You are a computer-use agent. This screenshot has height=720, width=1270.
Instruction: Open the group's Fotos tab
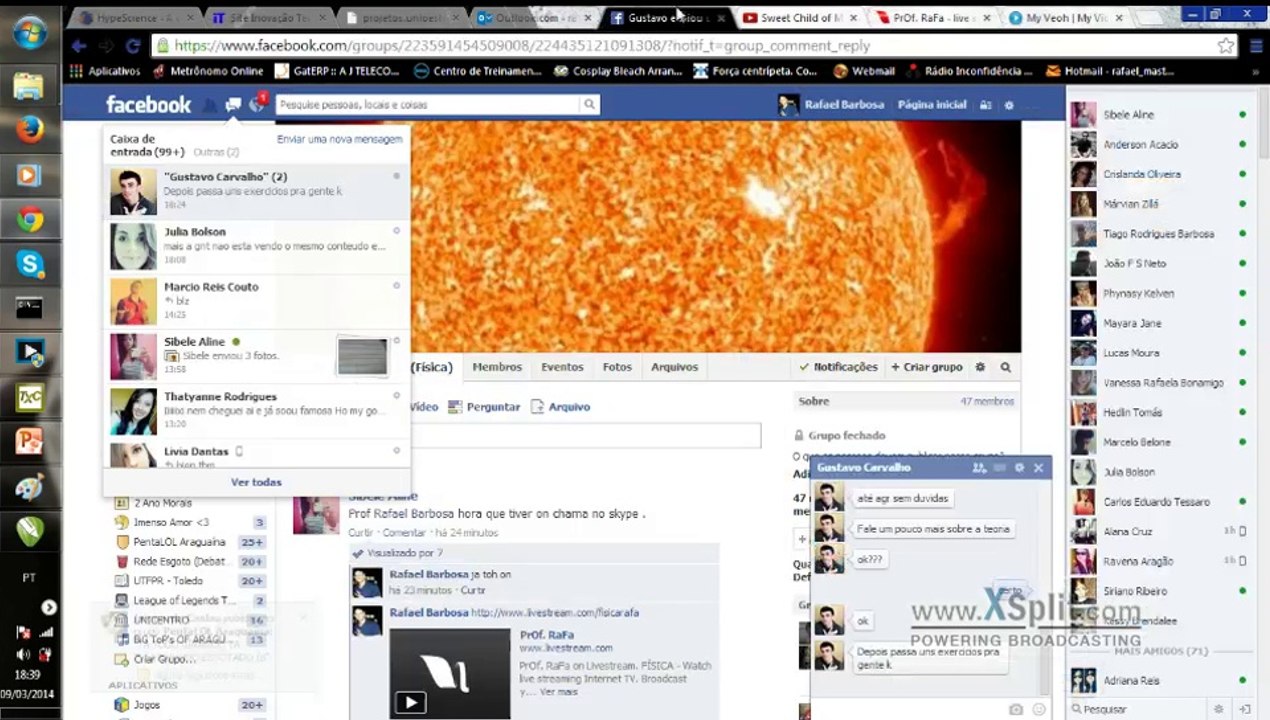[x=617, y=367]
